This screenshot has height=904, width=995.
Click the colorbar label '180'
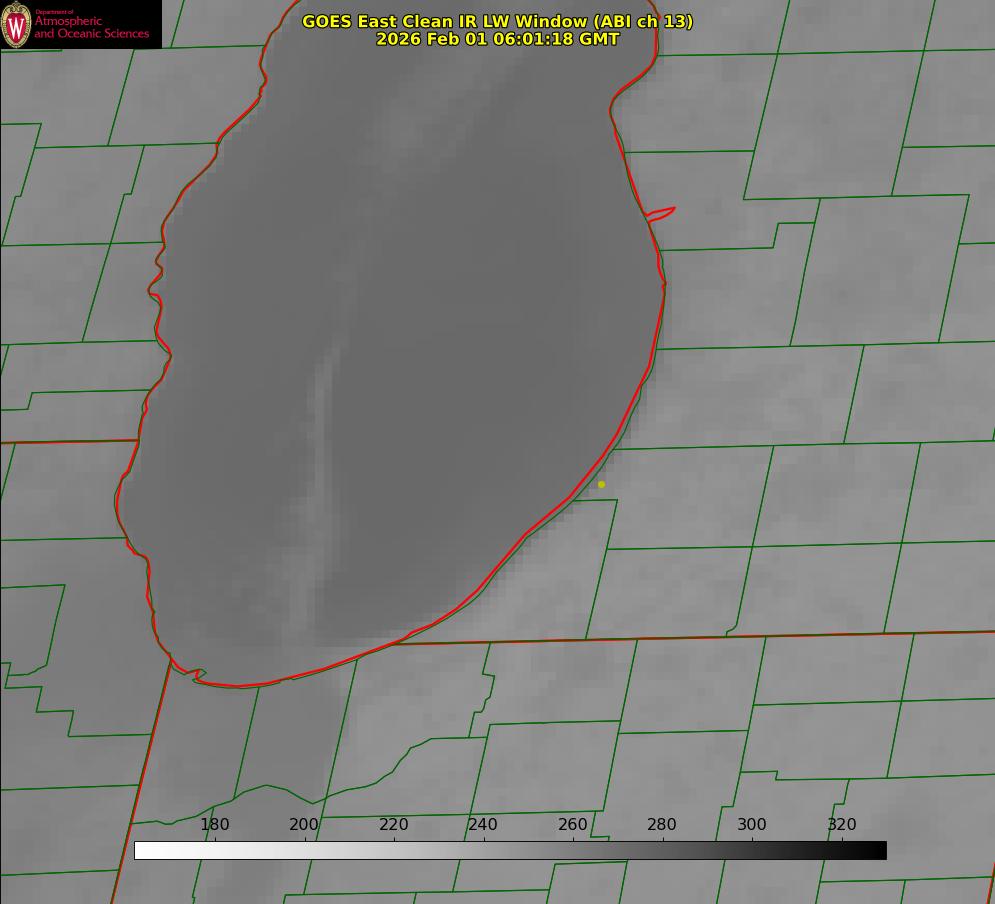click(214, 824)
